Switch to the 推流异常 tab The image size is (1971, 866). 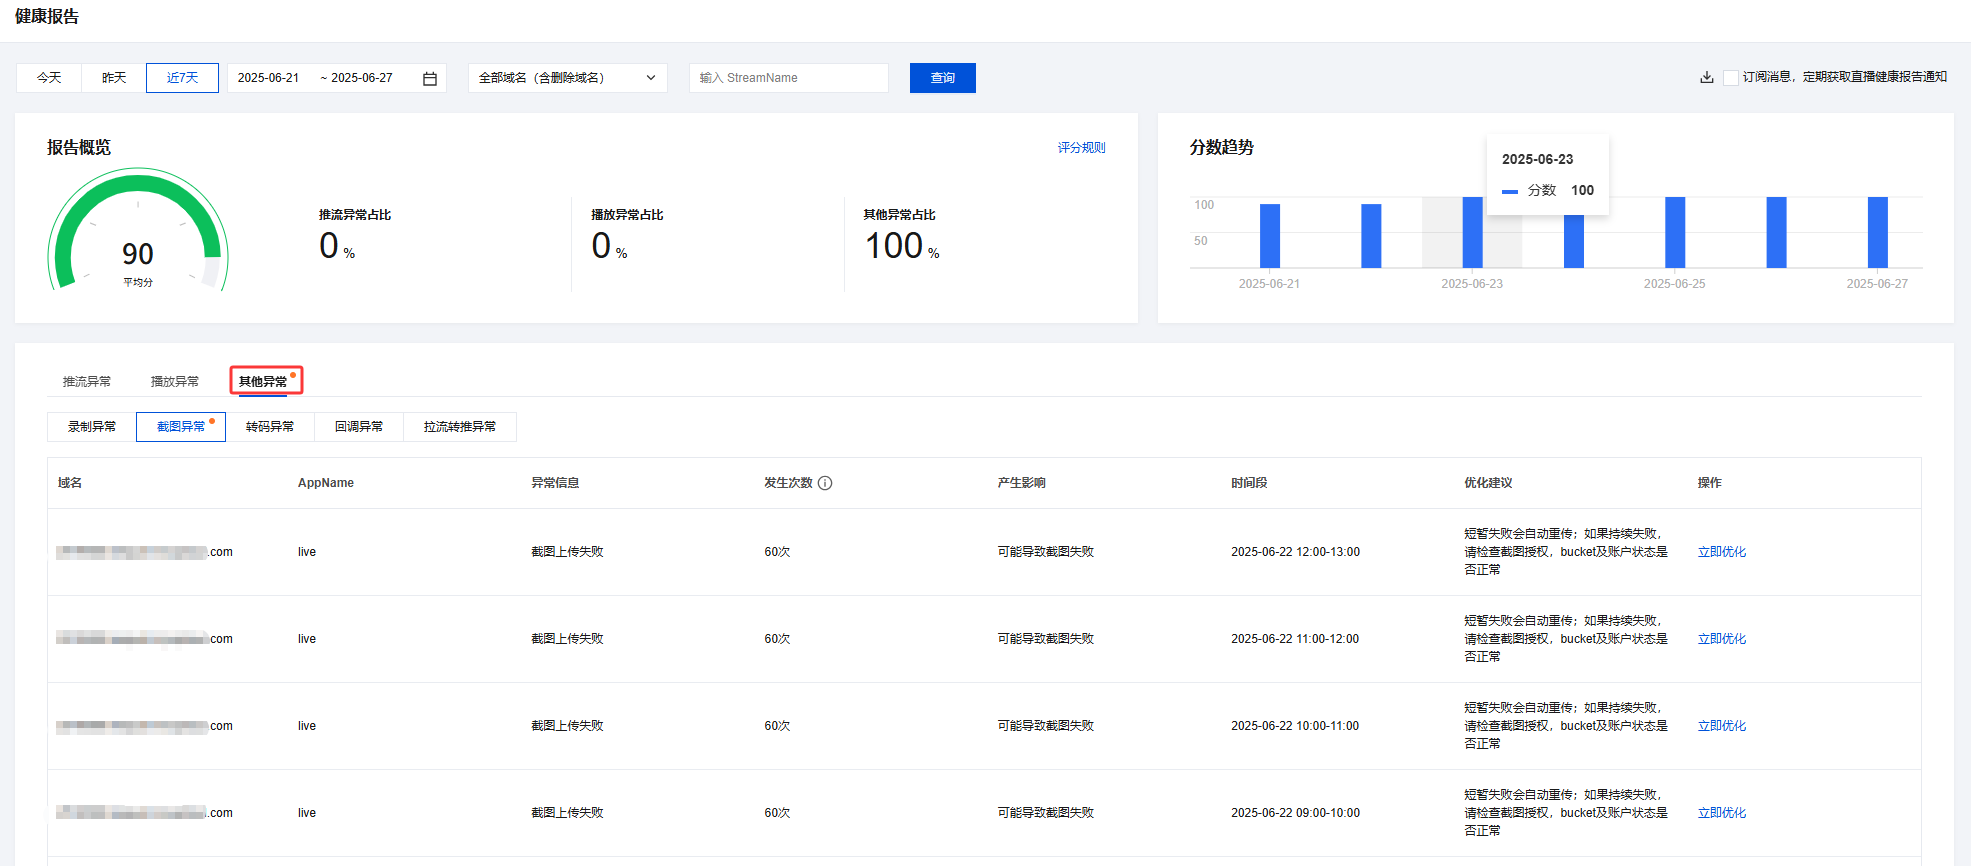click(x=87, y=381)
